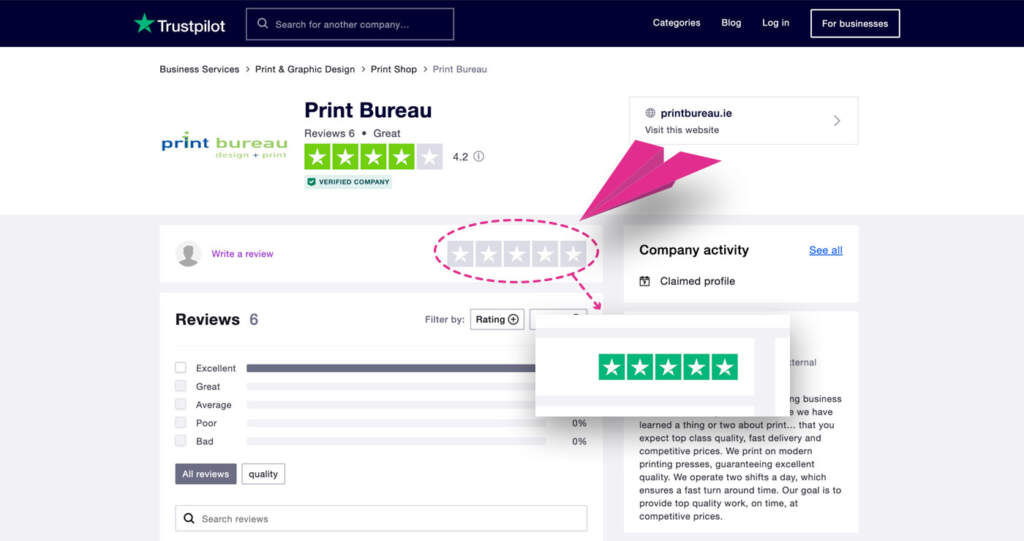The image size is (1024, 541).
Task: Open the printbureau.ie chevron arrow
Action: coord(837,121)
